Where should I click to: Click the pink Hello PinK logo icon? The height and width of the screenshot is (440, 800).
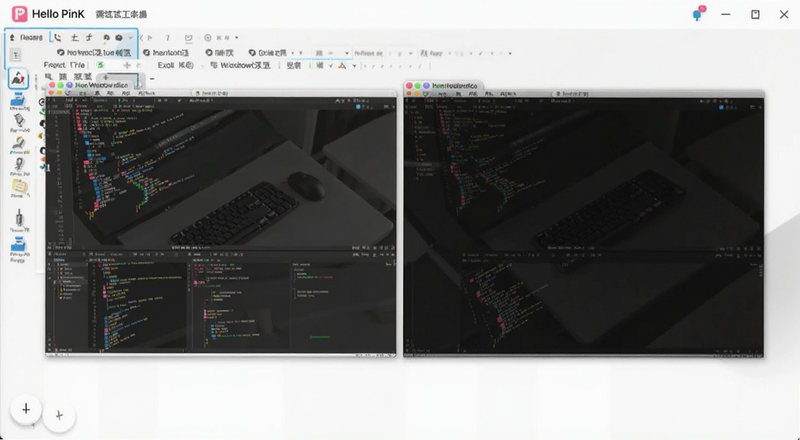19,14
